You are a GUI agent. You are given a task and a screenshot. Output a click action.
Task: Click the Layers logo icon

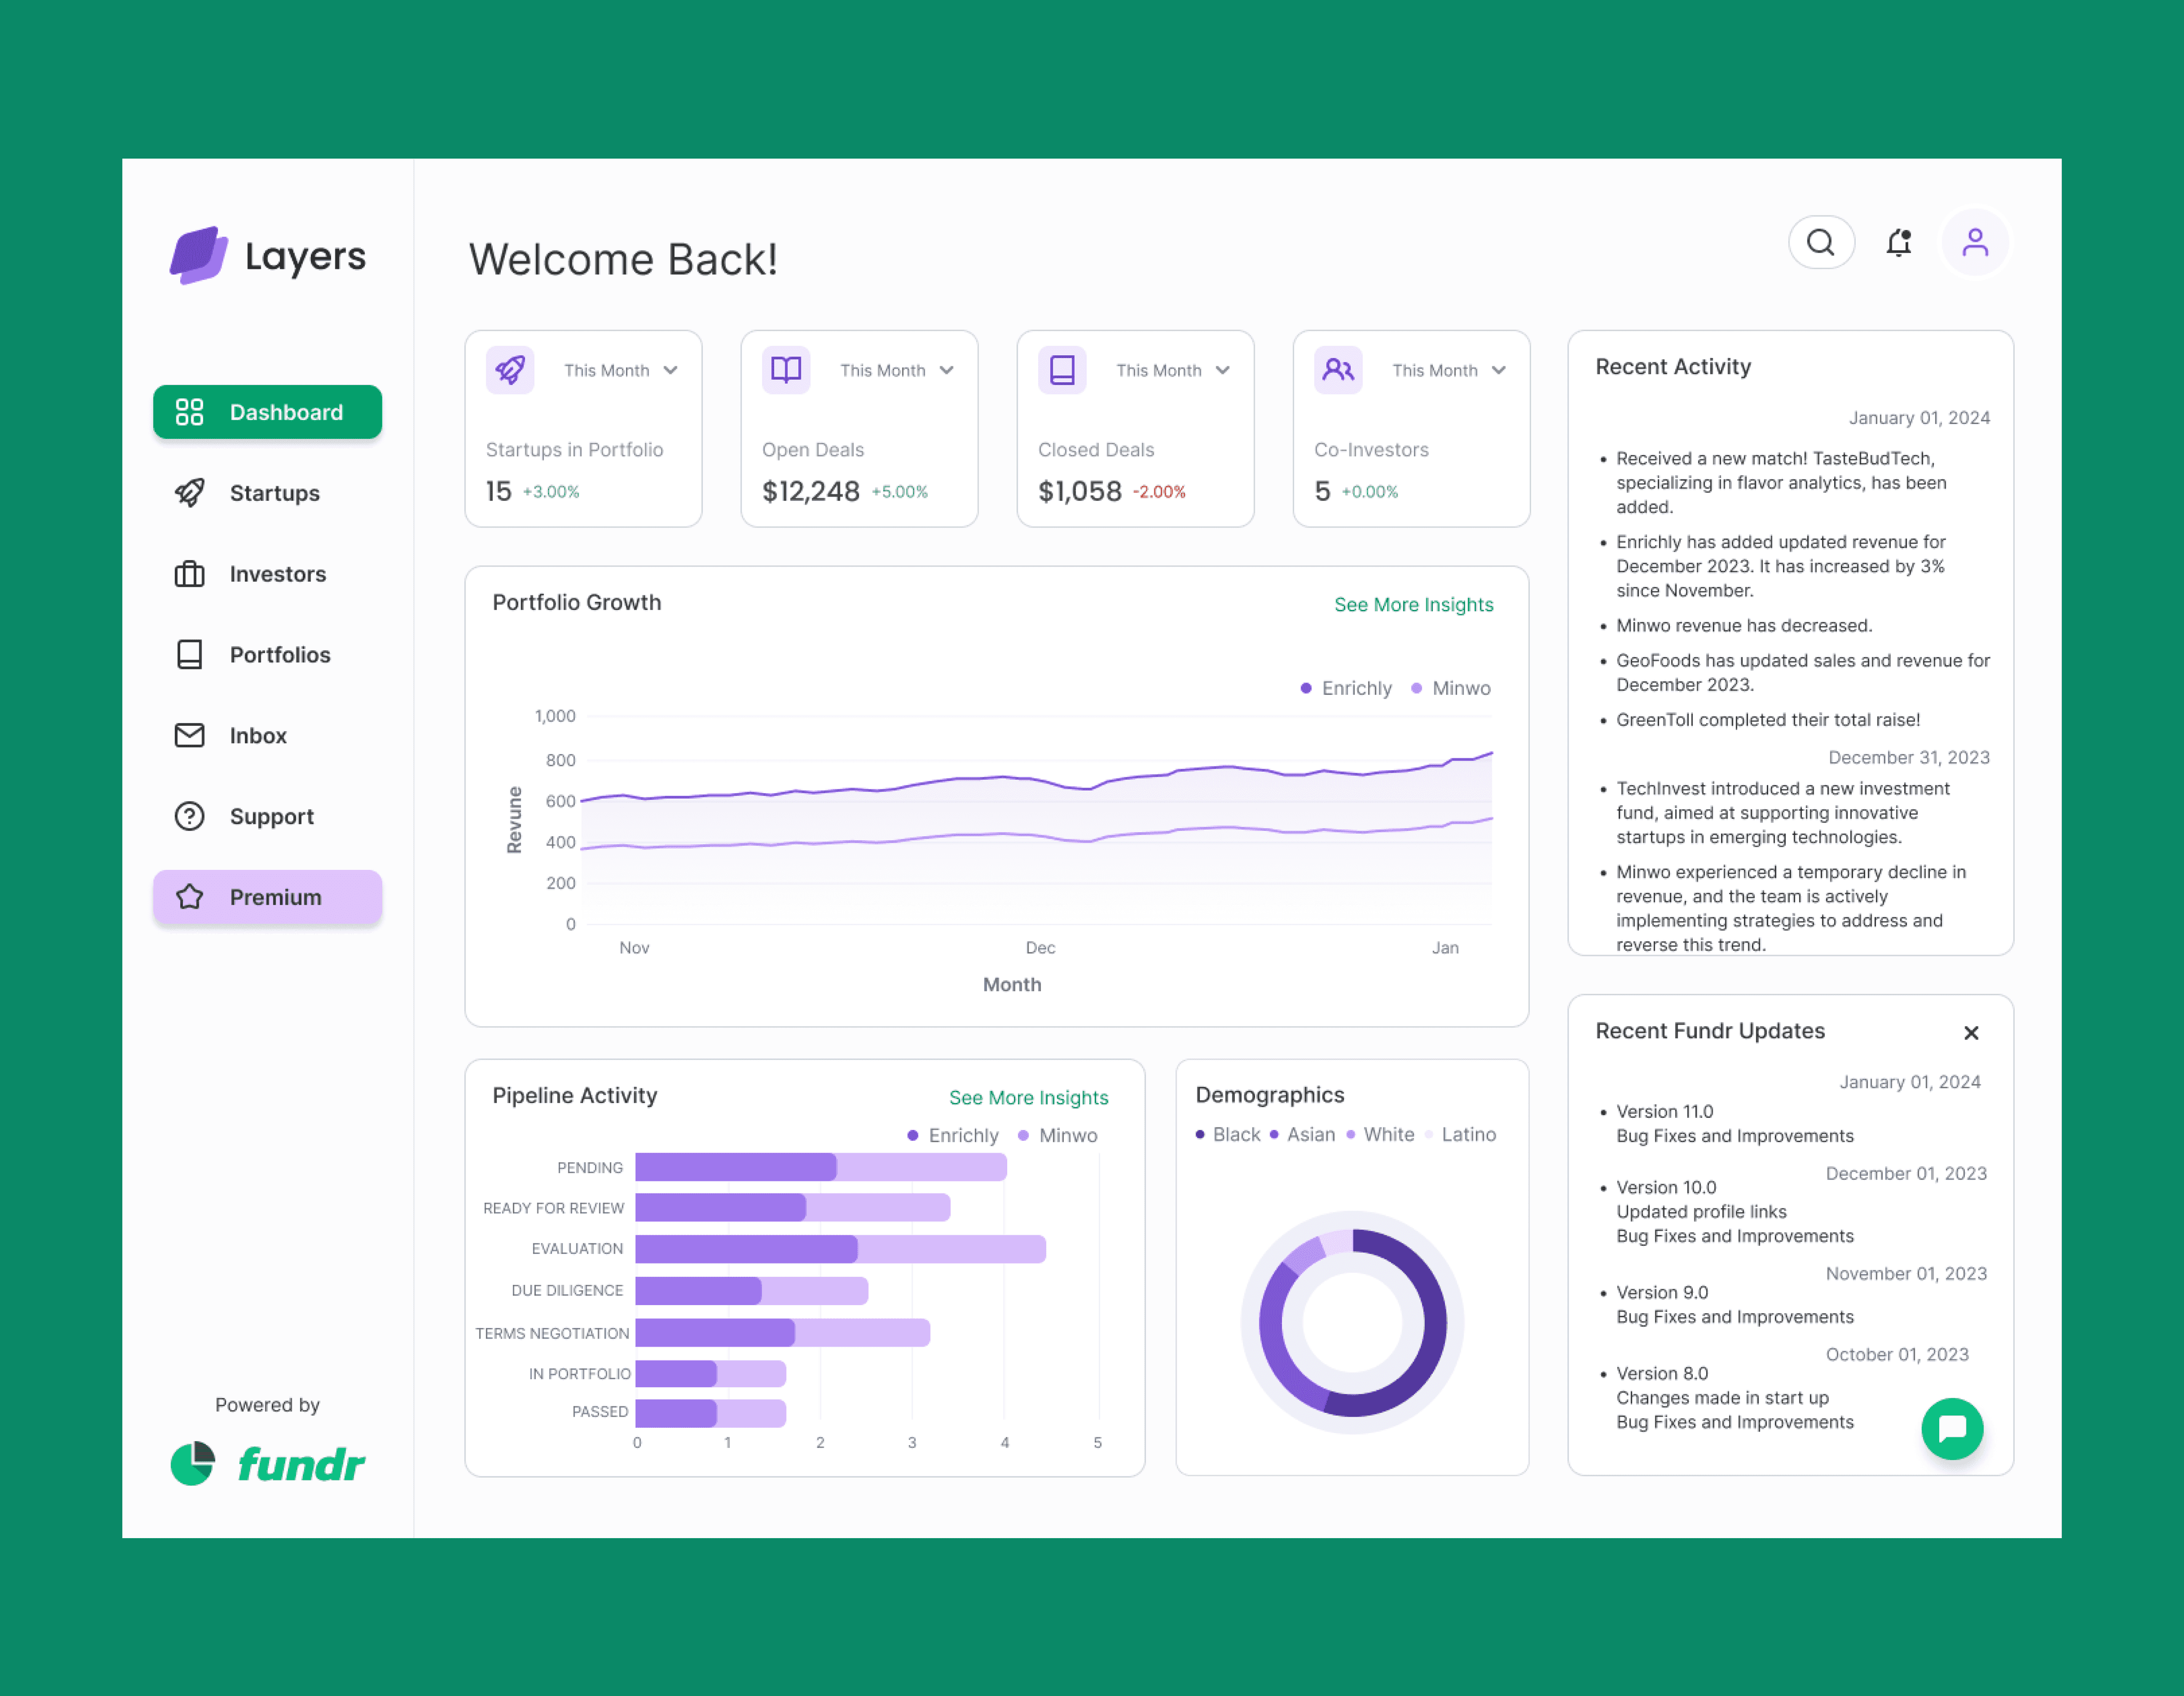coord(198,256)
